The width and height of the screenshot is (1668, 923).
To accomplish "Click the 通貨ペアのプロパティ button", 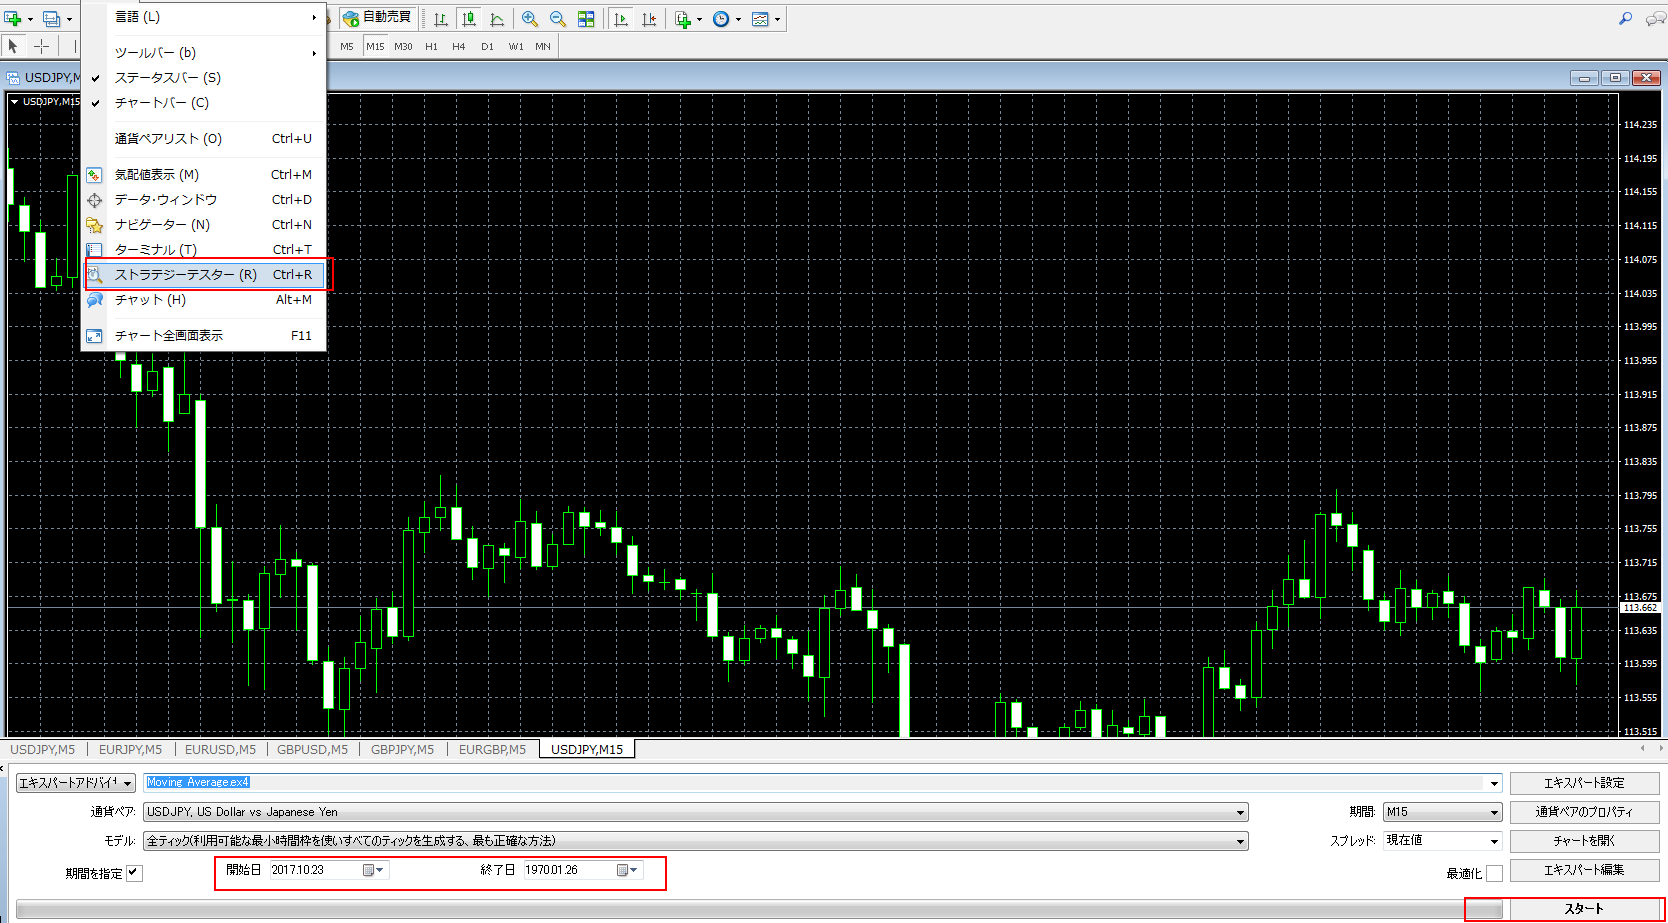I will pyautogui.click(x=1584, y=812).
